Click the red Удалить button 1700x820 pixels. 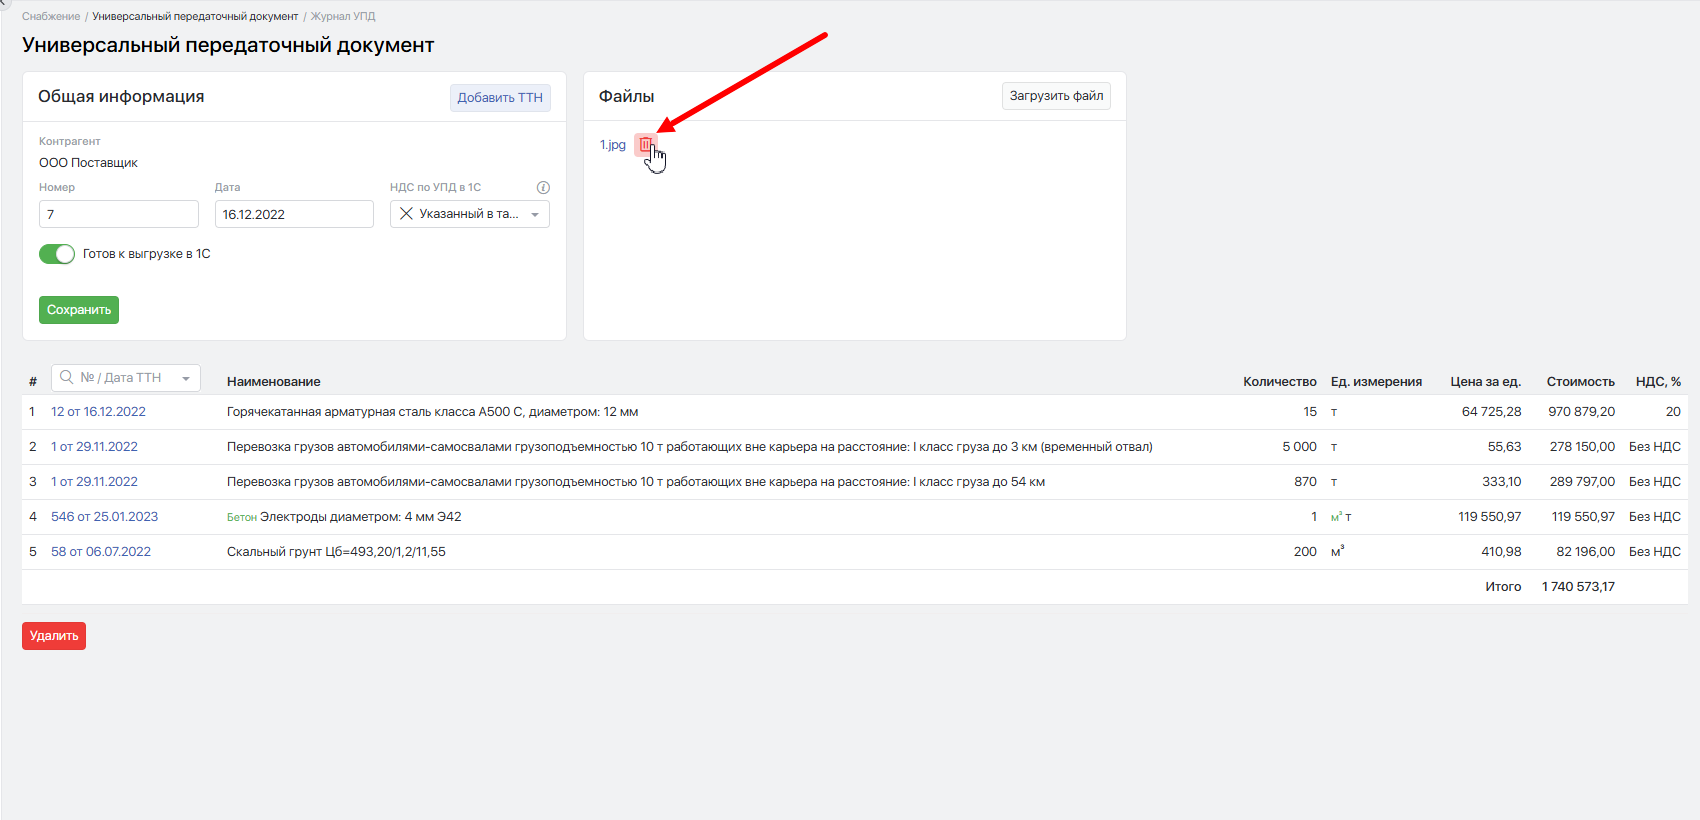tap(54, 636)
